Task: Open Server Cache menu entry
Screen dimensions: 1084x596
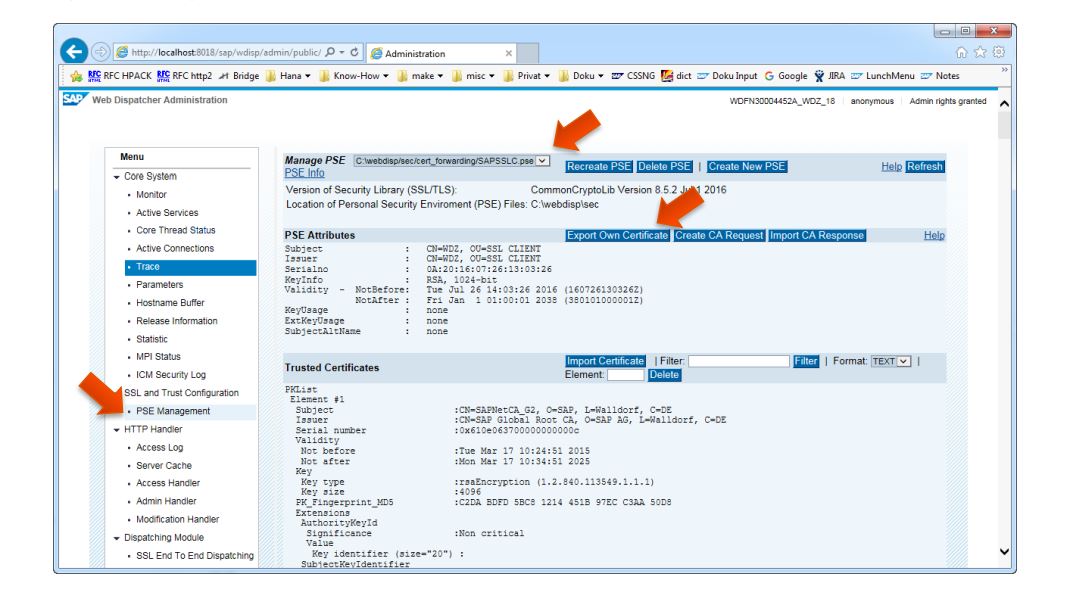Action: (x=164, y=466)
